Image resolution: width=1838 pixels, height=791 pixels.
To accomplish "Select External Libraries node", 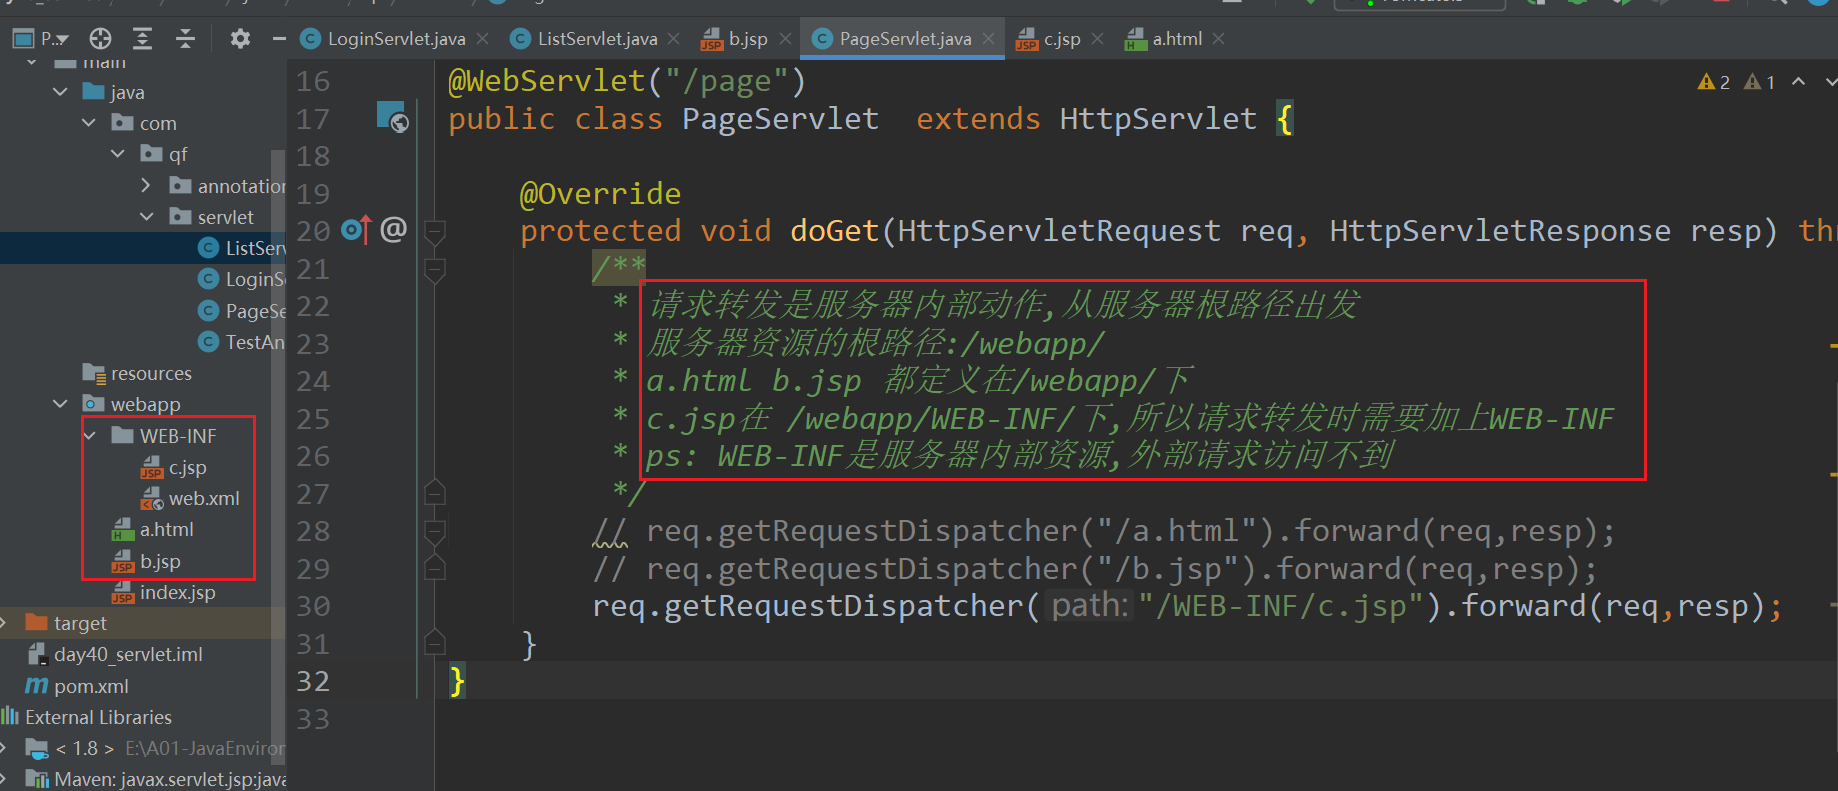I will (87, 717).
